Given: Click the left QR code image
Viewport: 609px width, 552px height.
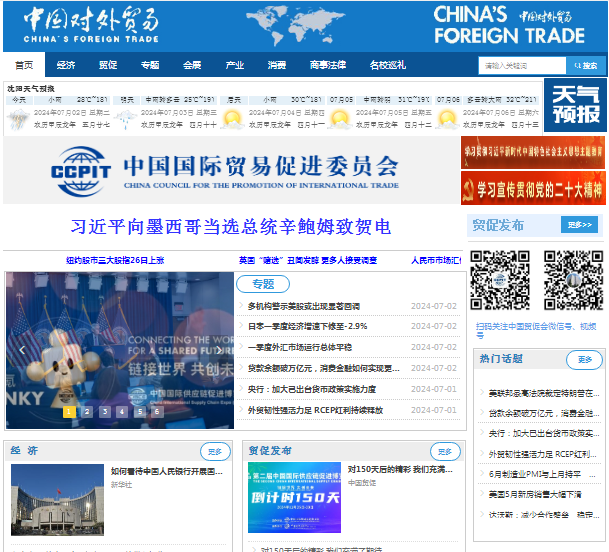Looking at the screenshot, I should click(x=500, y=280).
